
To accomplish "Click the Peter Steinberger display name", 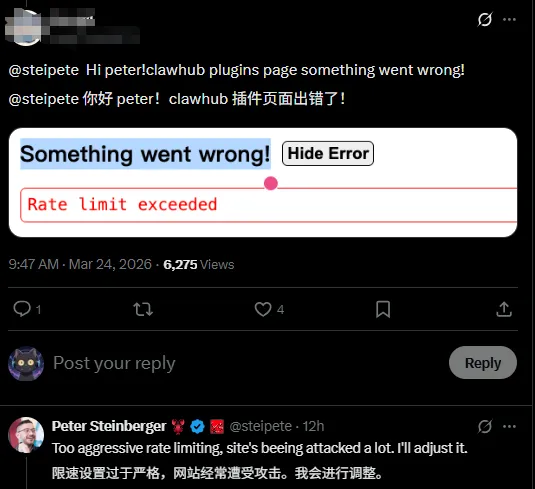I will coord(109,426).
